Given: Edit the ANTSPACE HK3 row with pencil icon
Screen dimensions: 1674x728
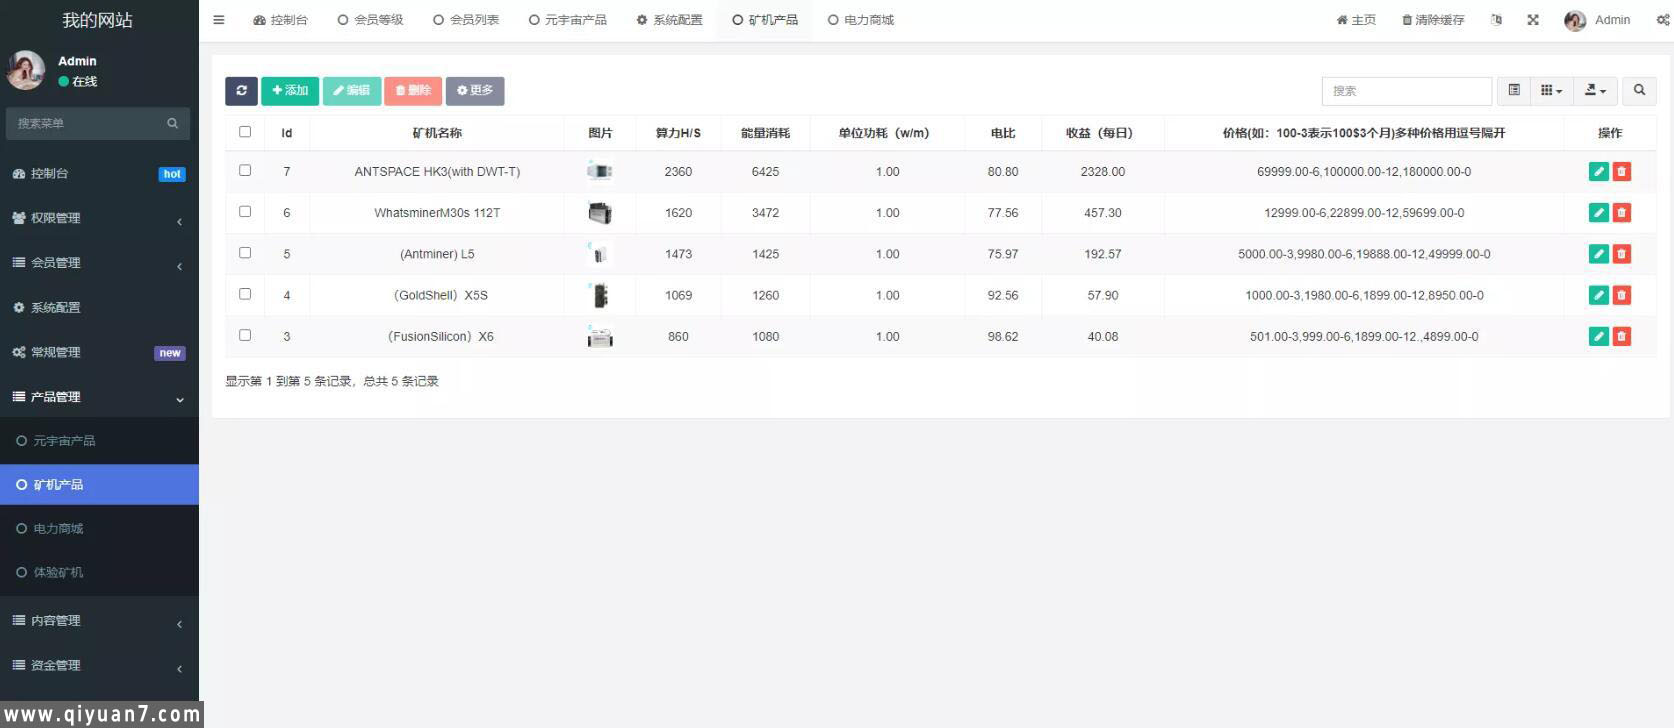Looking at the screenshot, I should pos(1598,172).
